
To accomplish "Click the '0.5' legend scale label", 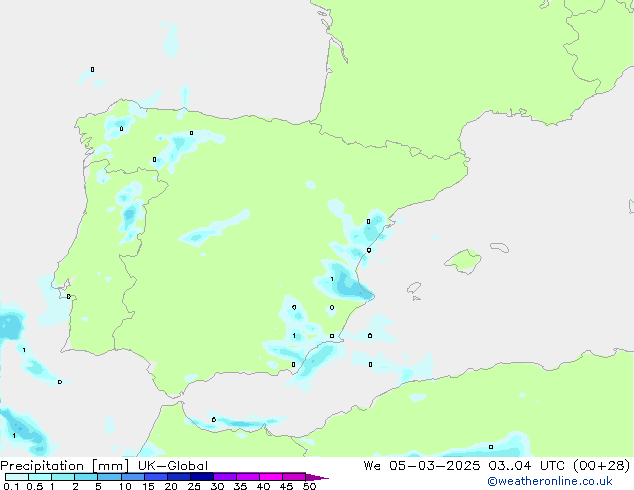I will [35, 486].
